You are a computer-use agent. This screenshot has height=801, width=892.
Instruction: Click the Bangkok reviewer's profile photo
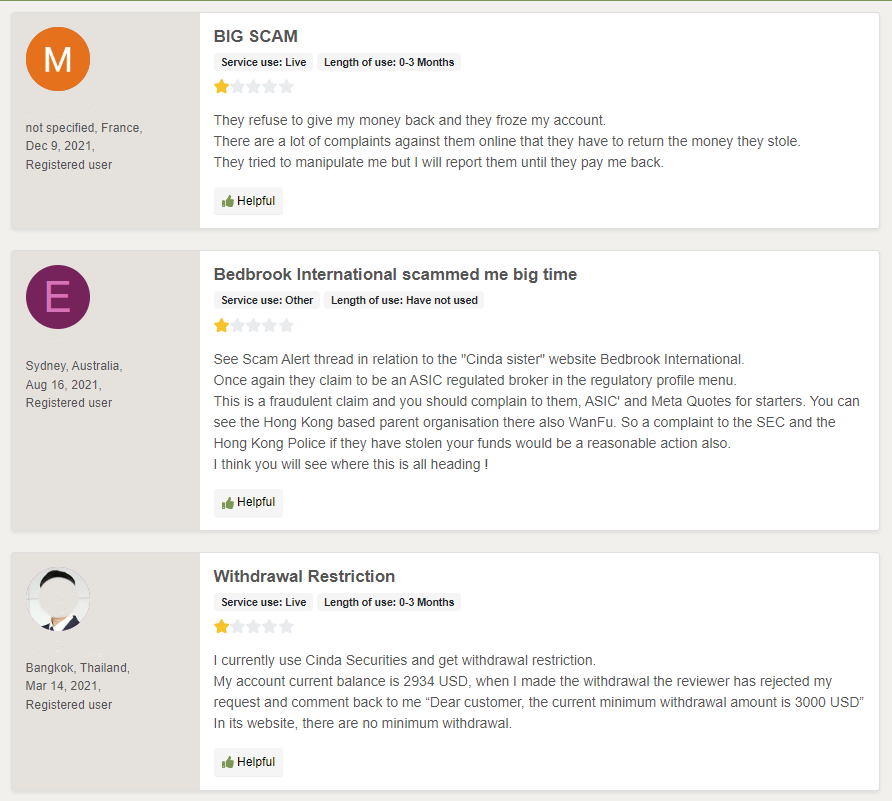pyautogui.click(x=58, y=599)
